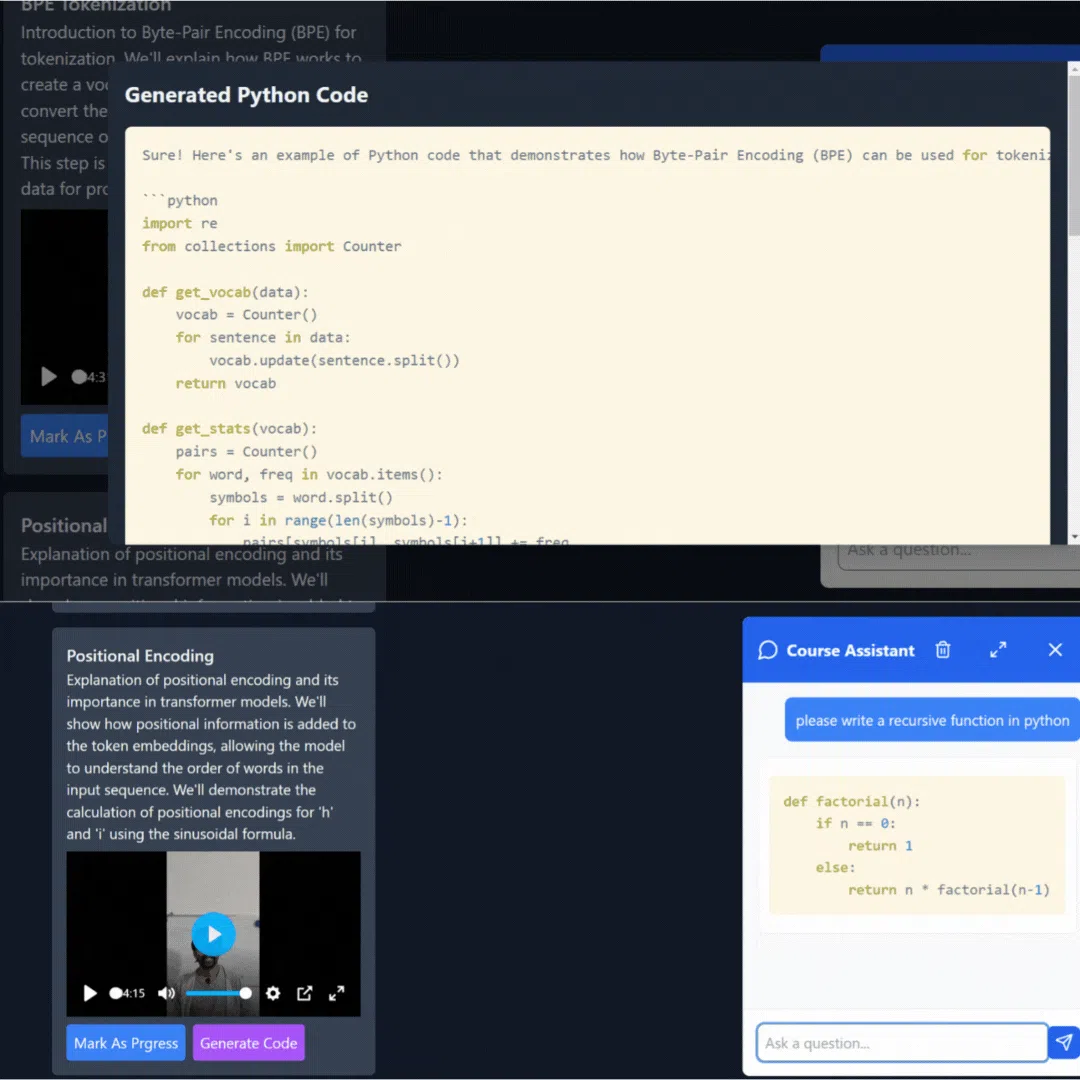
Task: Open Positional Encoding video settings gear
Action: pyautogui.click(x=273, y=993)
